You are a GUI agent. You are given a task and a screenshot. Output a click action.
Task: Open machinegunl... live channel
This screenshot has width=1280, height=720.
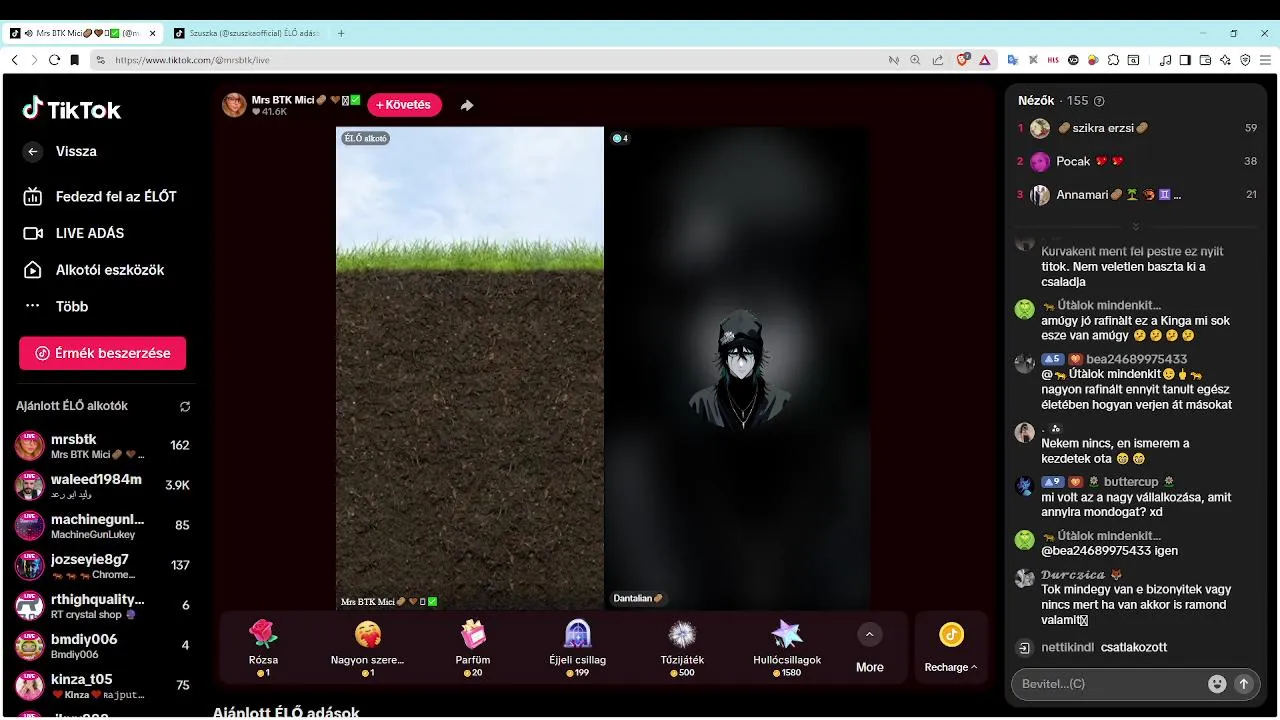[x=102, y=526]
